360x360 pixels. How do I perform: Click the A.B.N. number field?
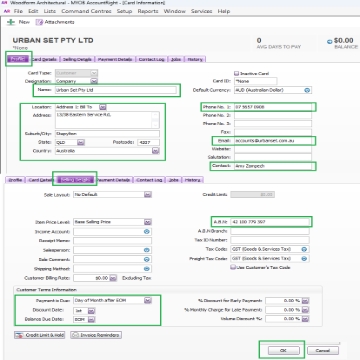(x=270, y=222)
